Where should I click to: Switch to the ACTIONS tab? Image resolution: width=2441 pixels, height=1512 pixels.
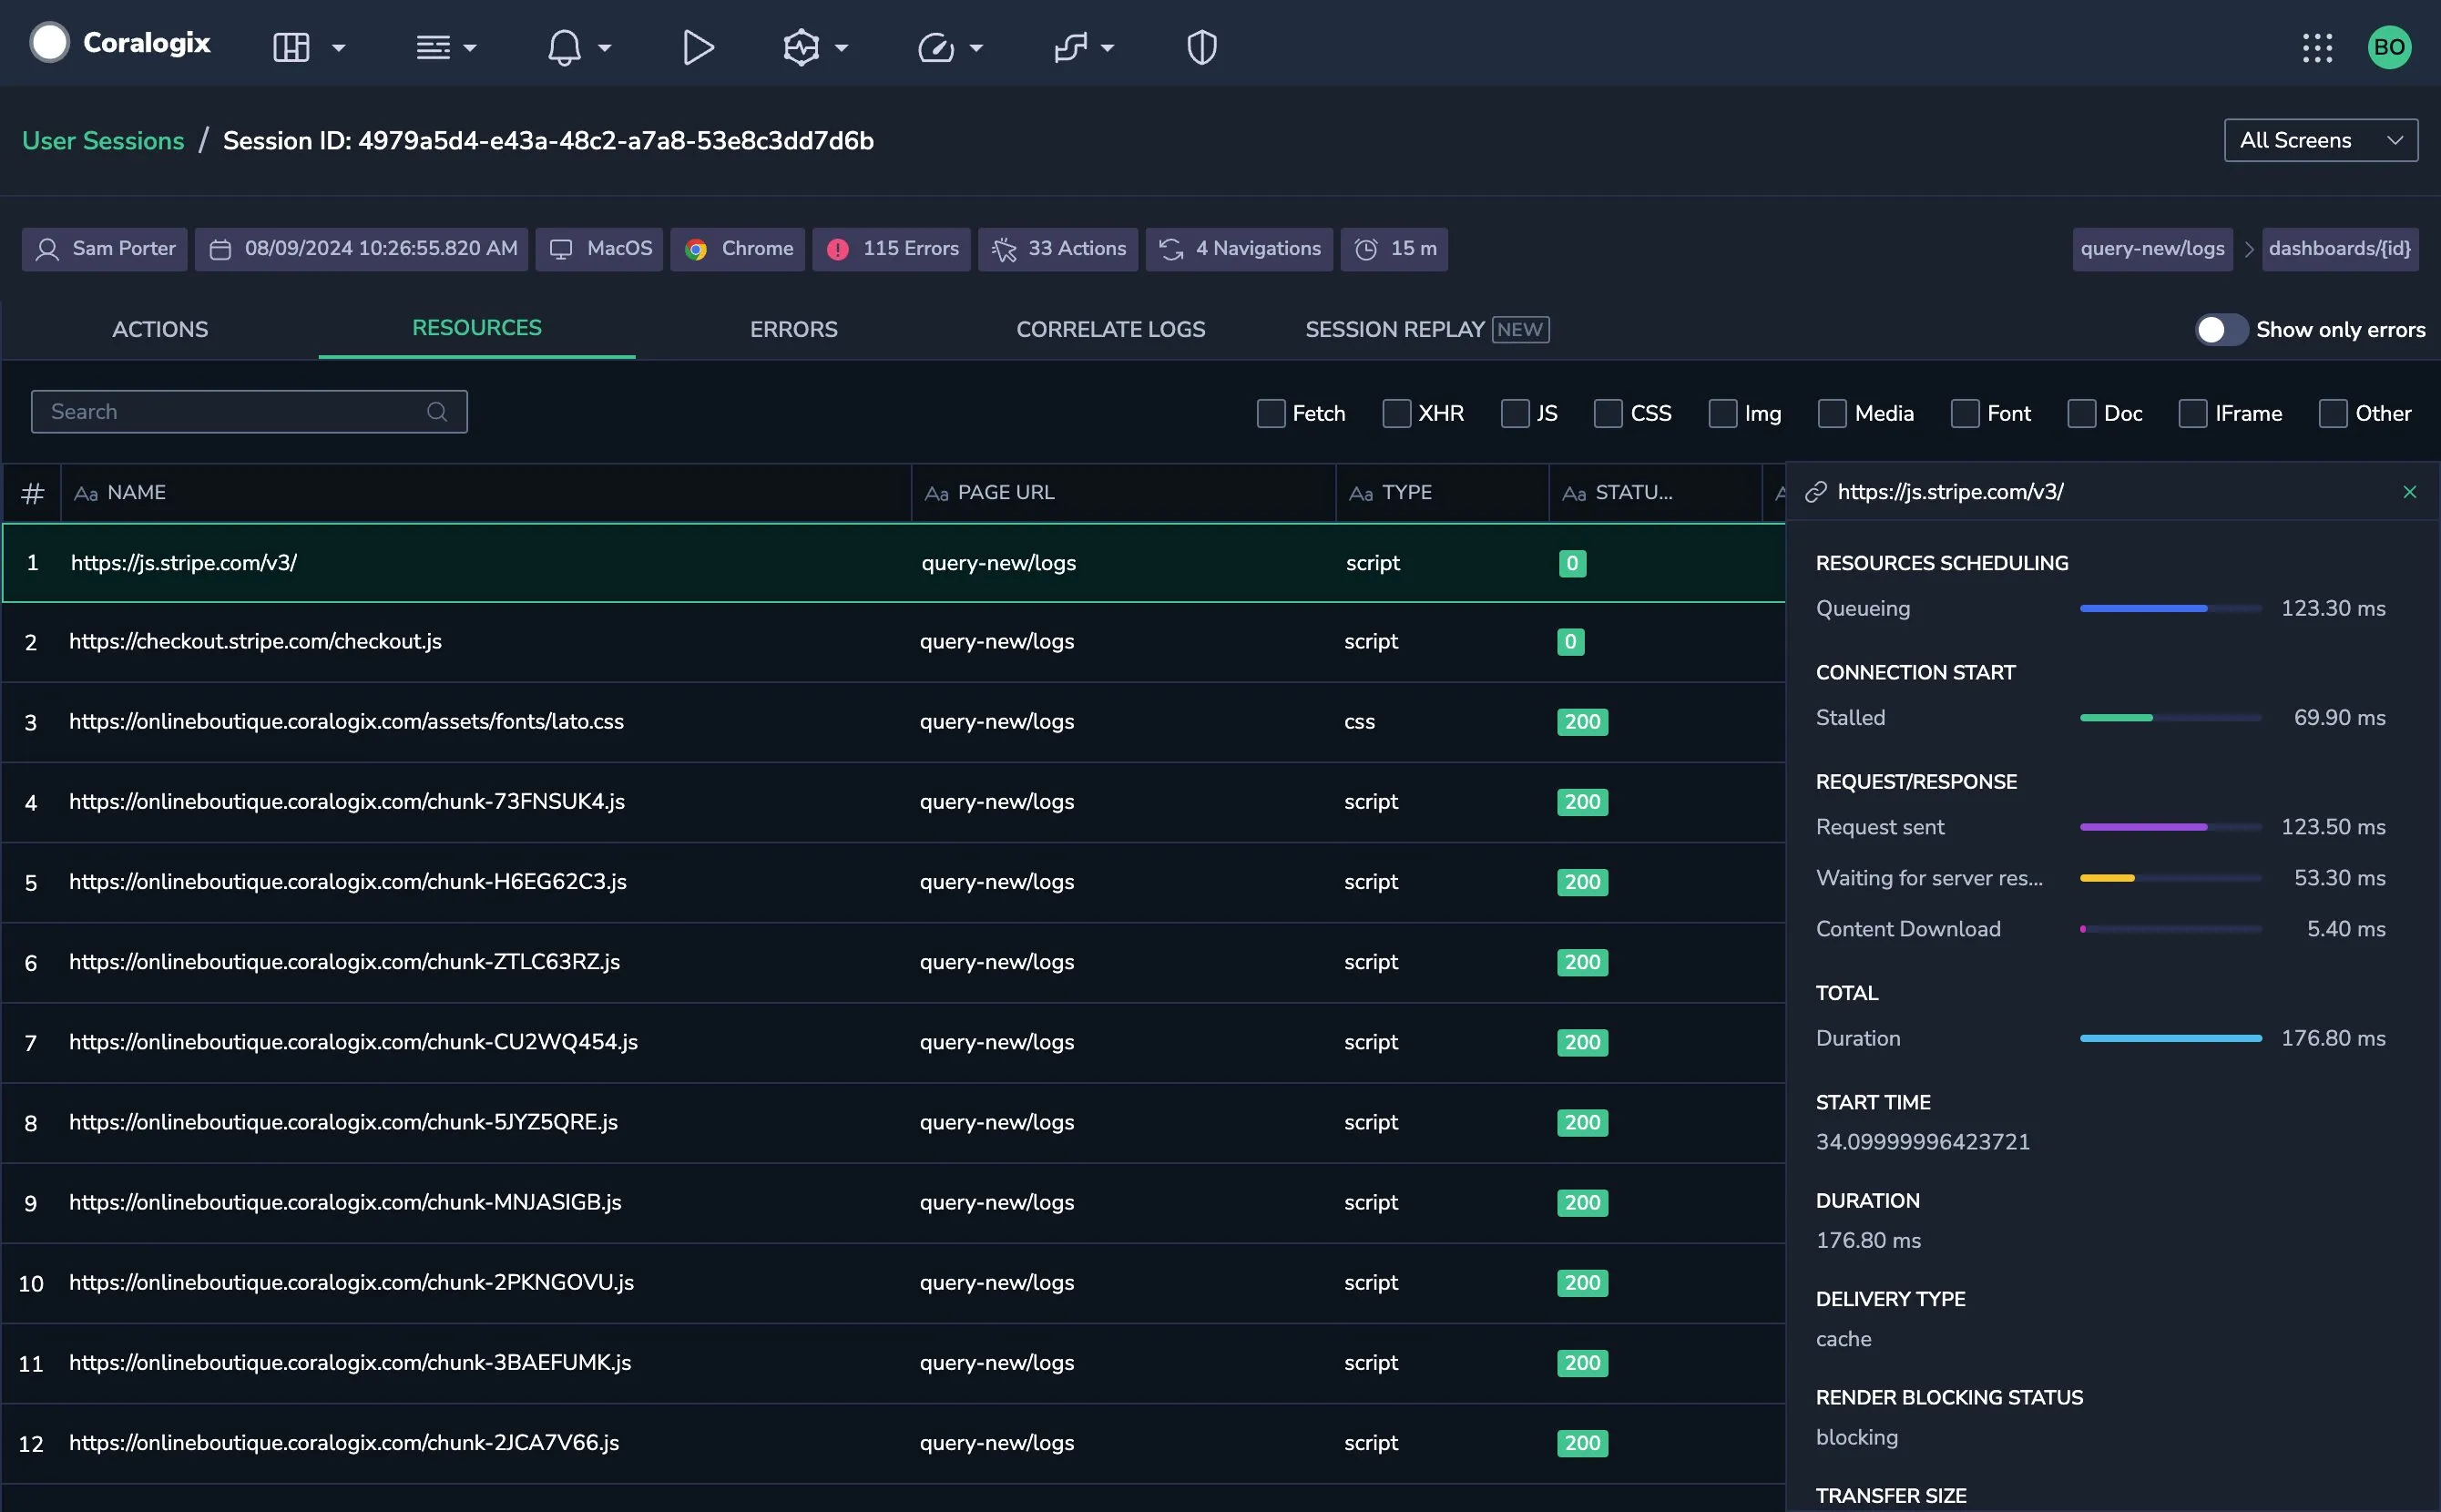point(160,329)
